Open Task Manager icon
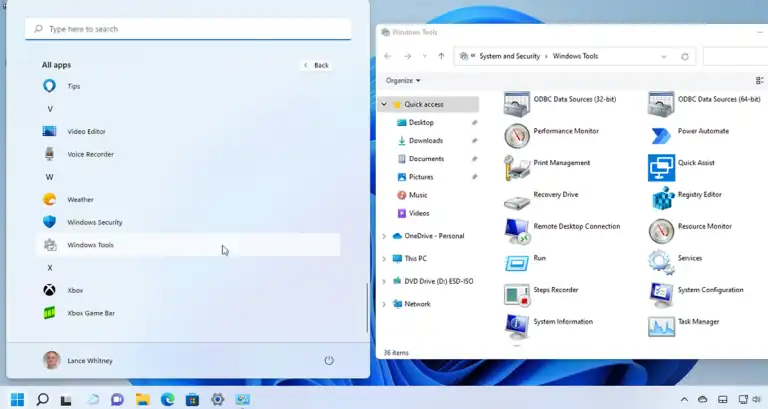Viewport: 768px width, 409px height. [x=661, y=327]
